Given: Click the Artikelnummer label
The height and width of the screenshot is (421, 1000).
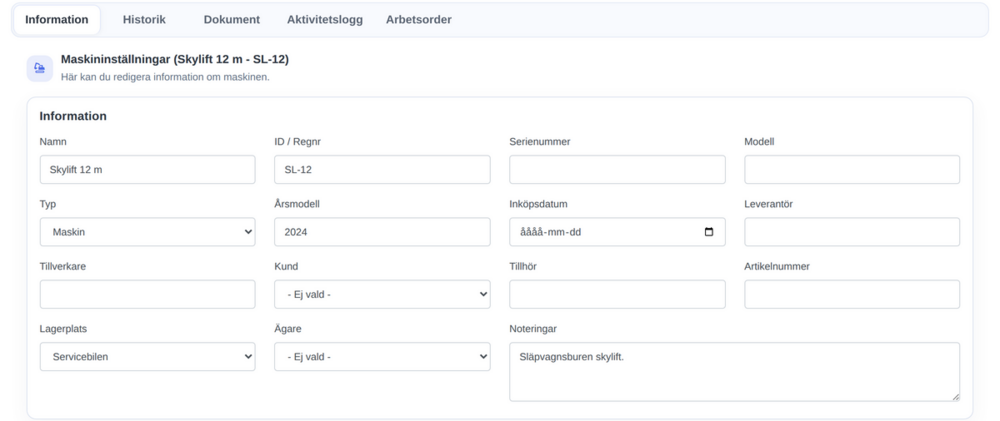Looking at the screenshot, I should [x=777, y=267].
